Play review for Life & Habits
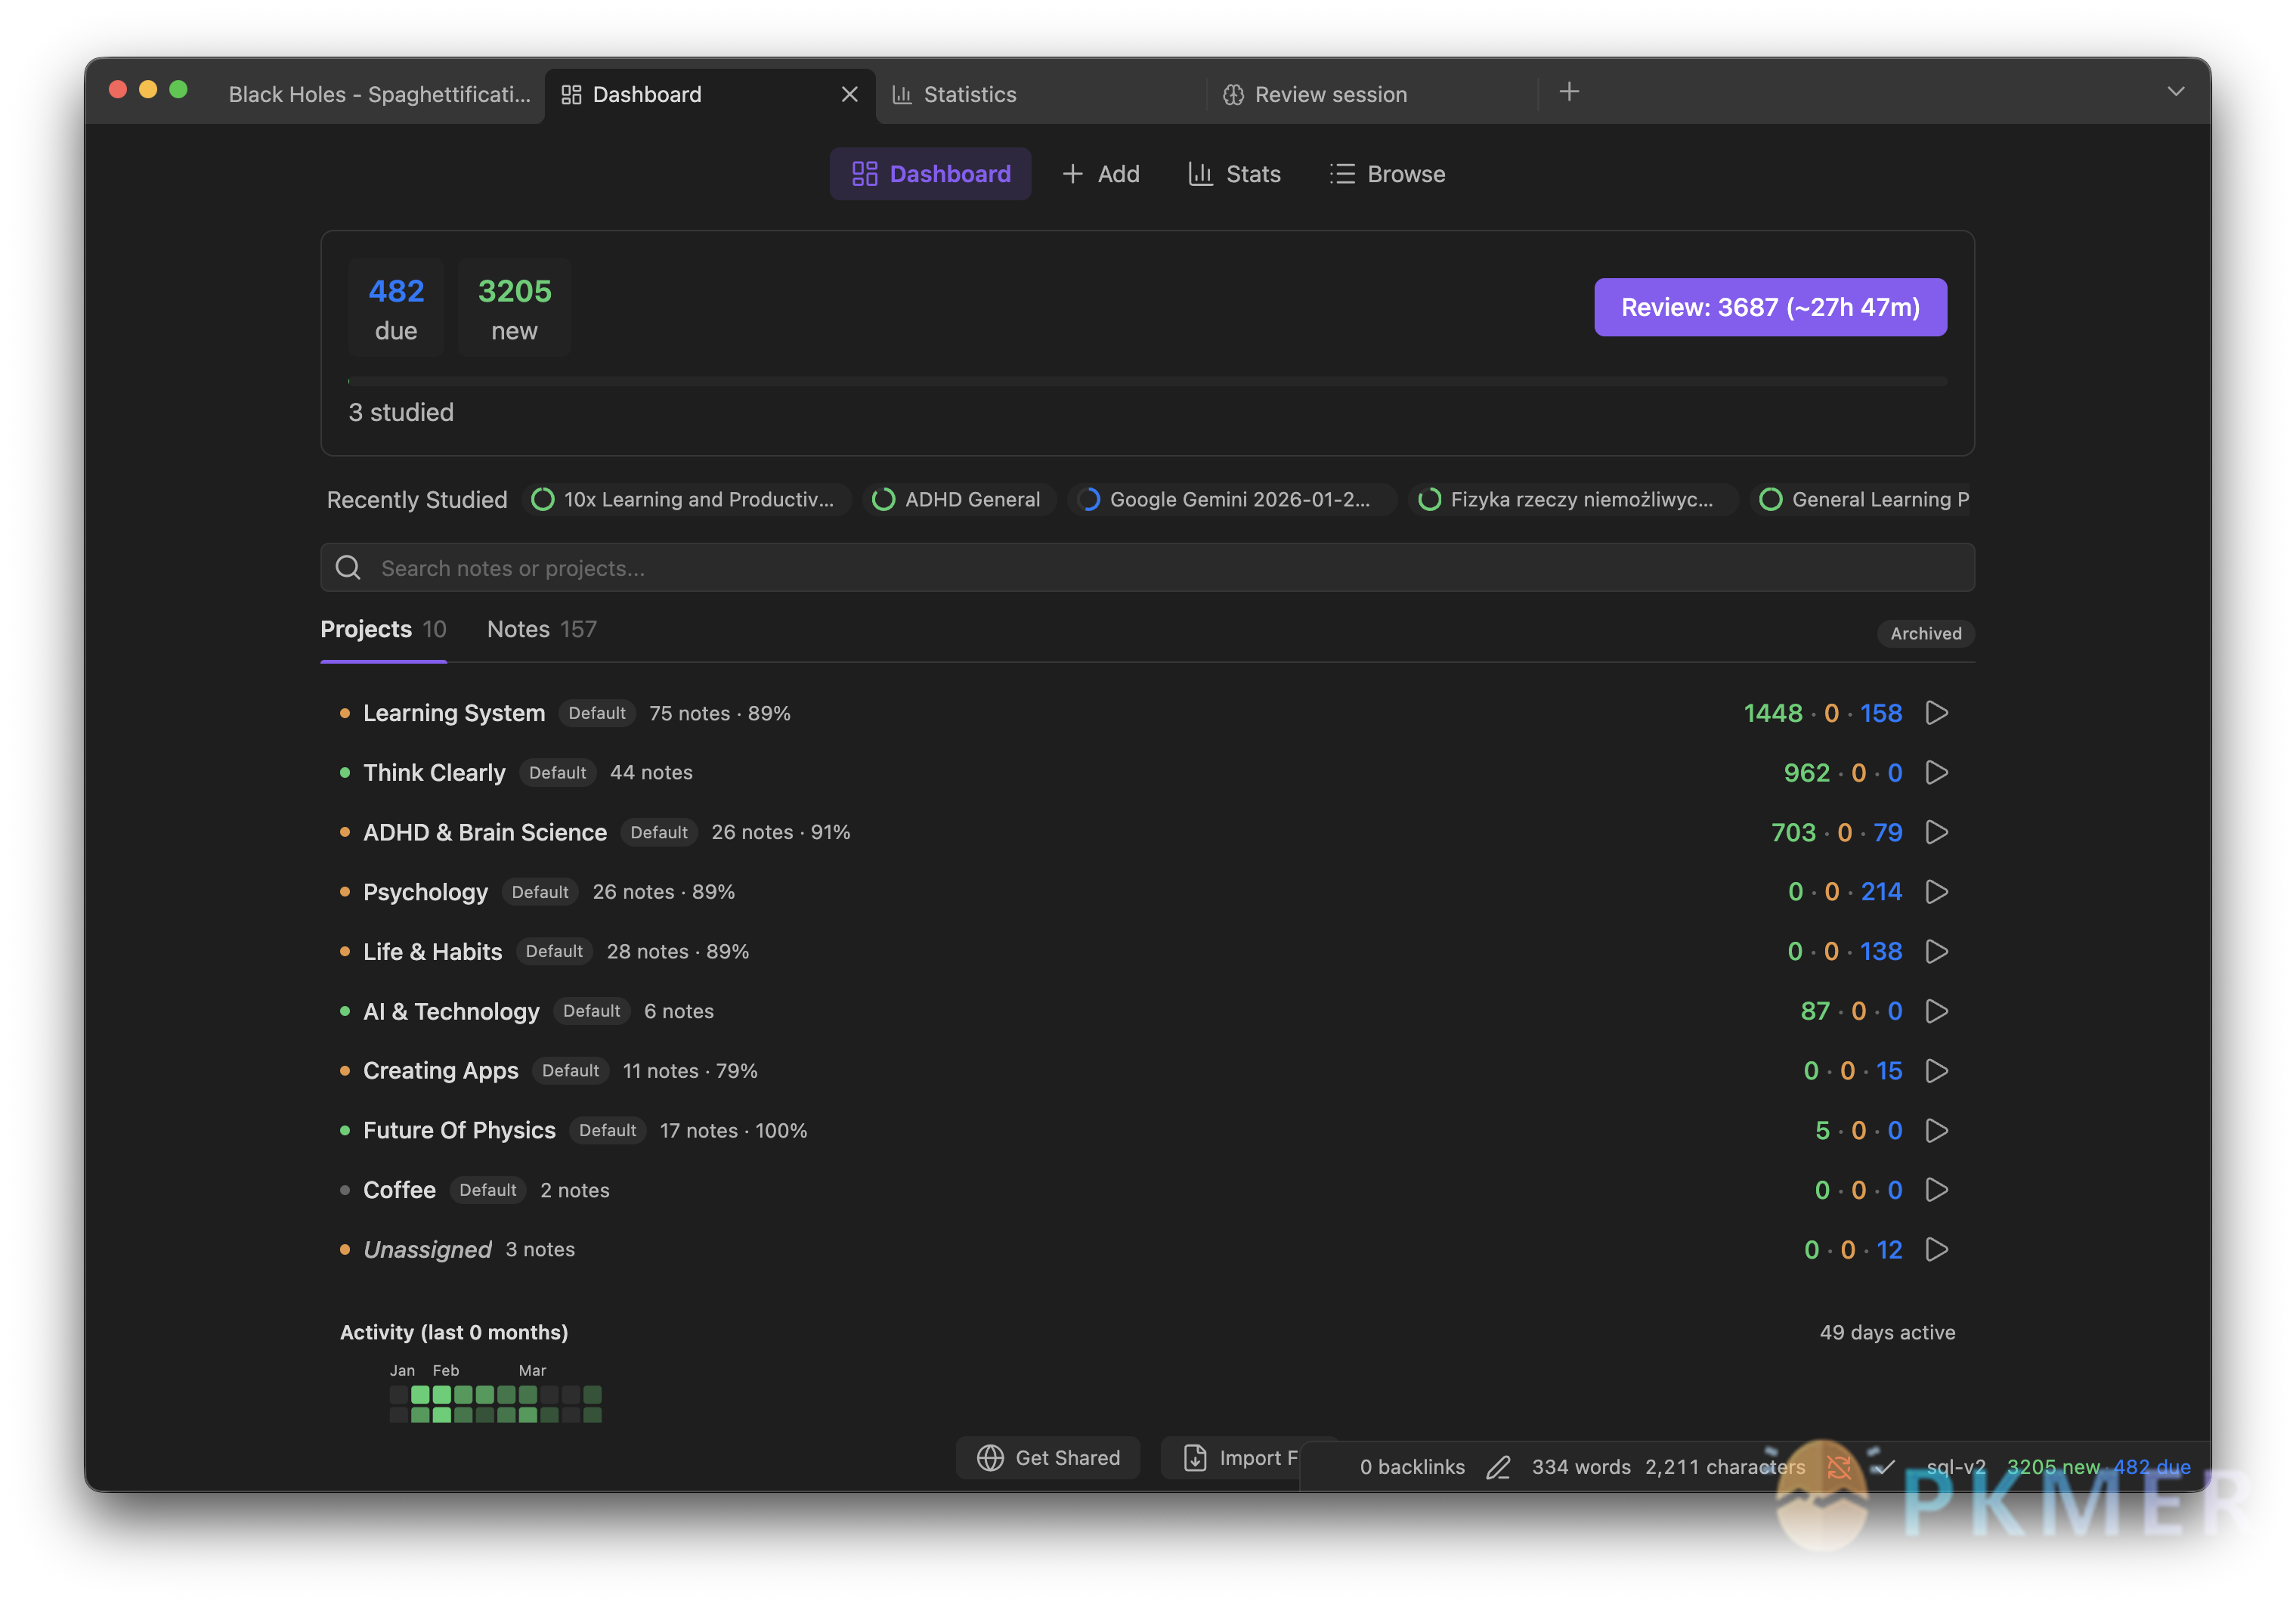This screenshot has width=2296, height=1604. tap(1936, 951)
